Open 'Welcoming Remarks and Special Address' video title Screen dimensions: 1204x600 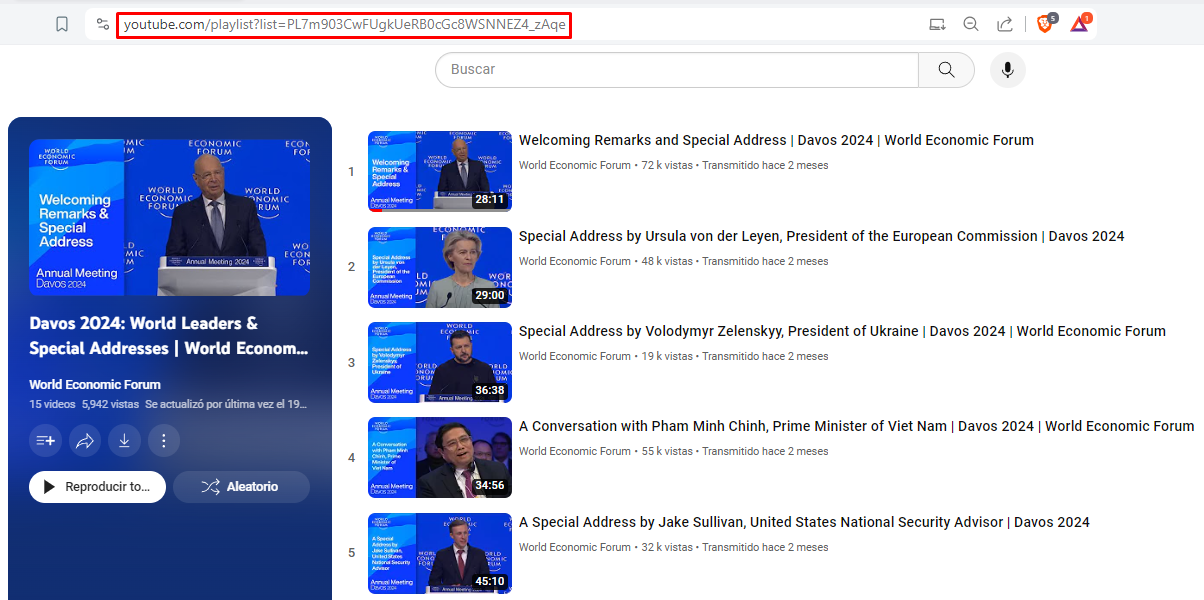tap(776, 141)
